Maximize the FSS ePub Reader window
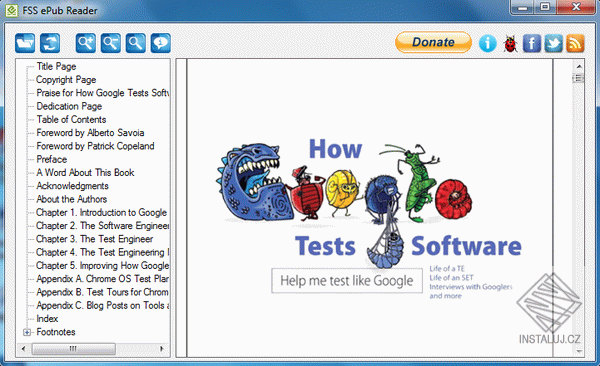600x366 pixels. (545, 7)
